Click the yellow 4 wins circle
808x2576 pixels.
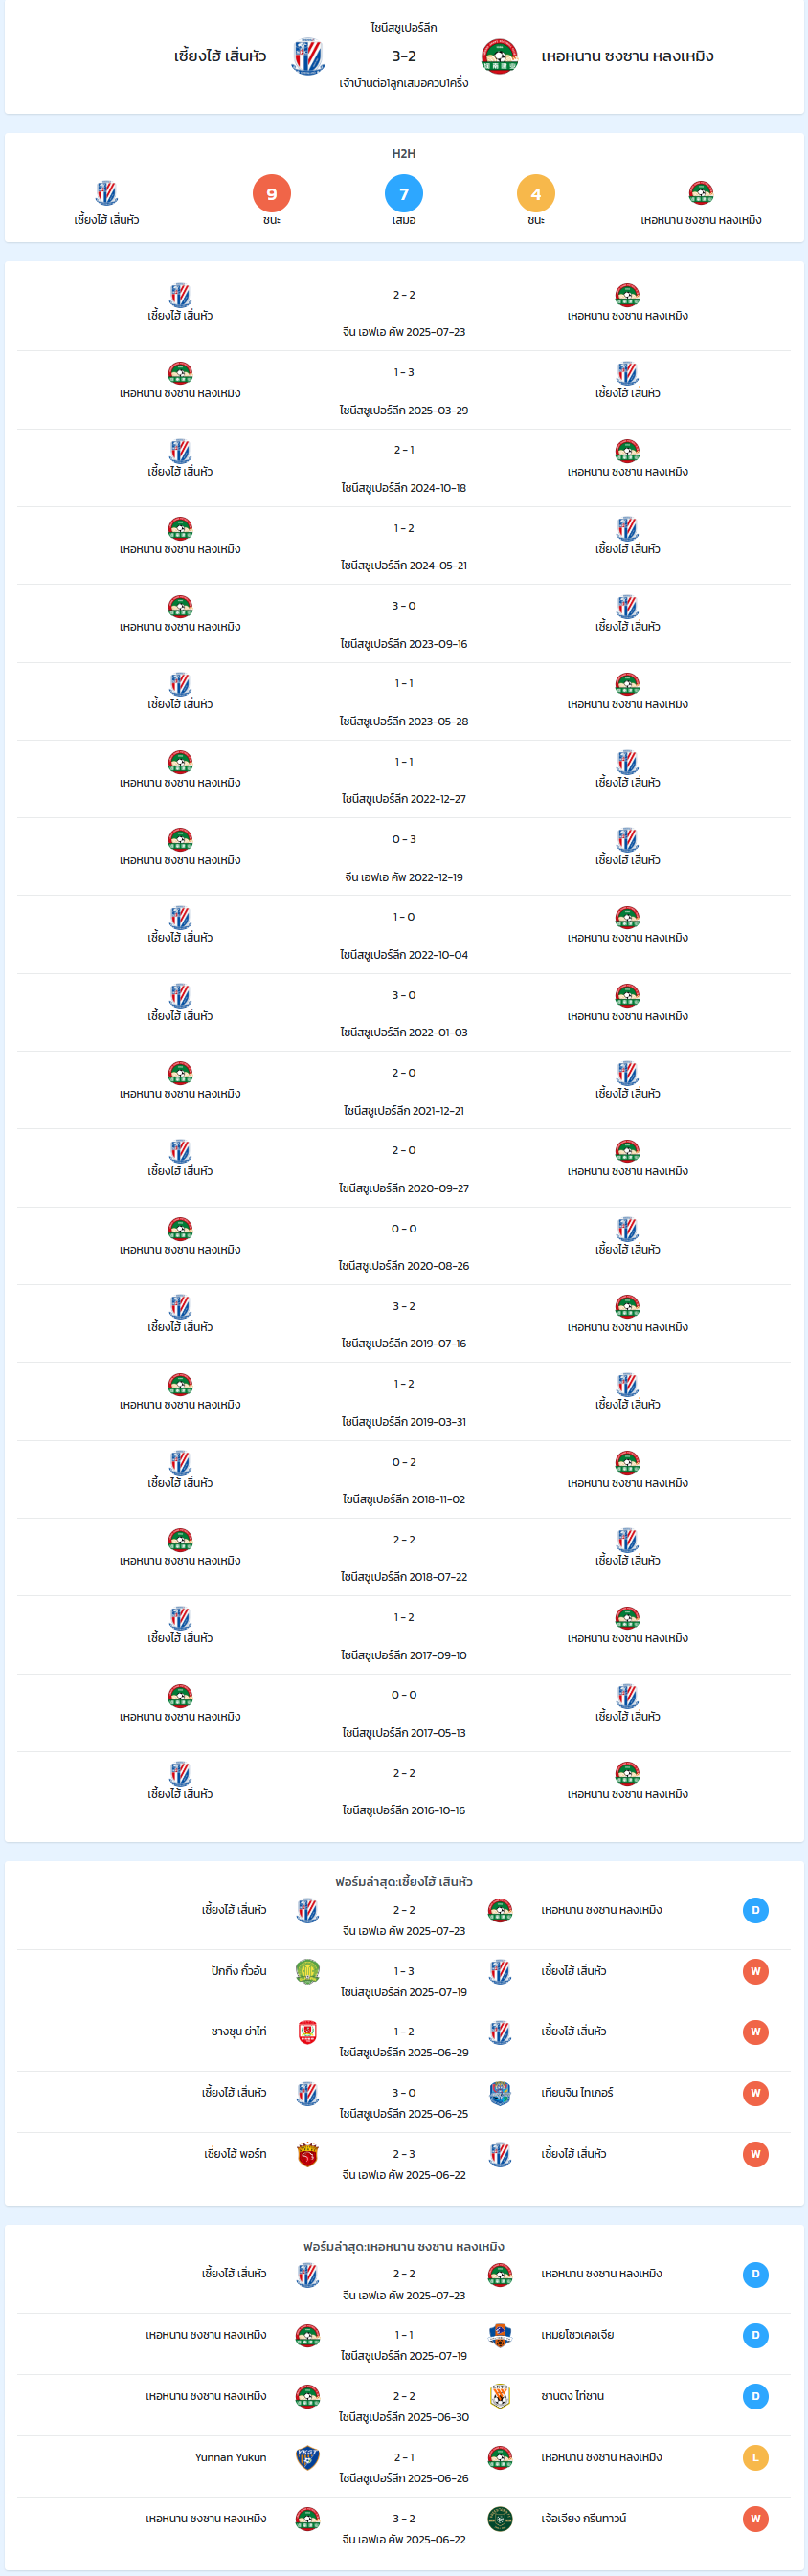tap(536, 194)
